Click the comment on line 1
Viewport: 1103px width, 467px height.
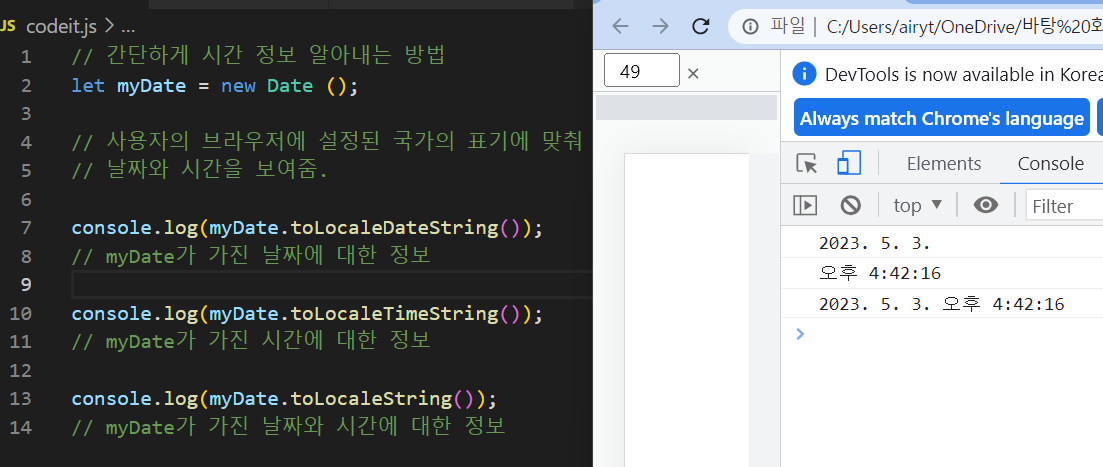(x=259, y=56)
